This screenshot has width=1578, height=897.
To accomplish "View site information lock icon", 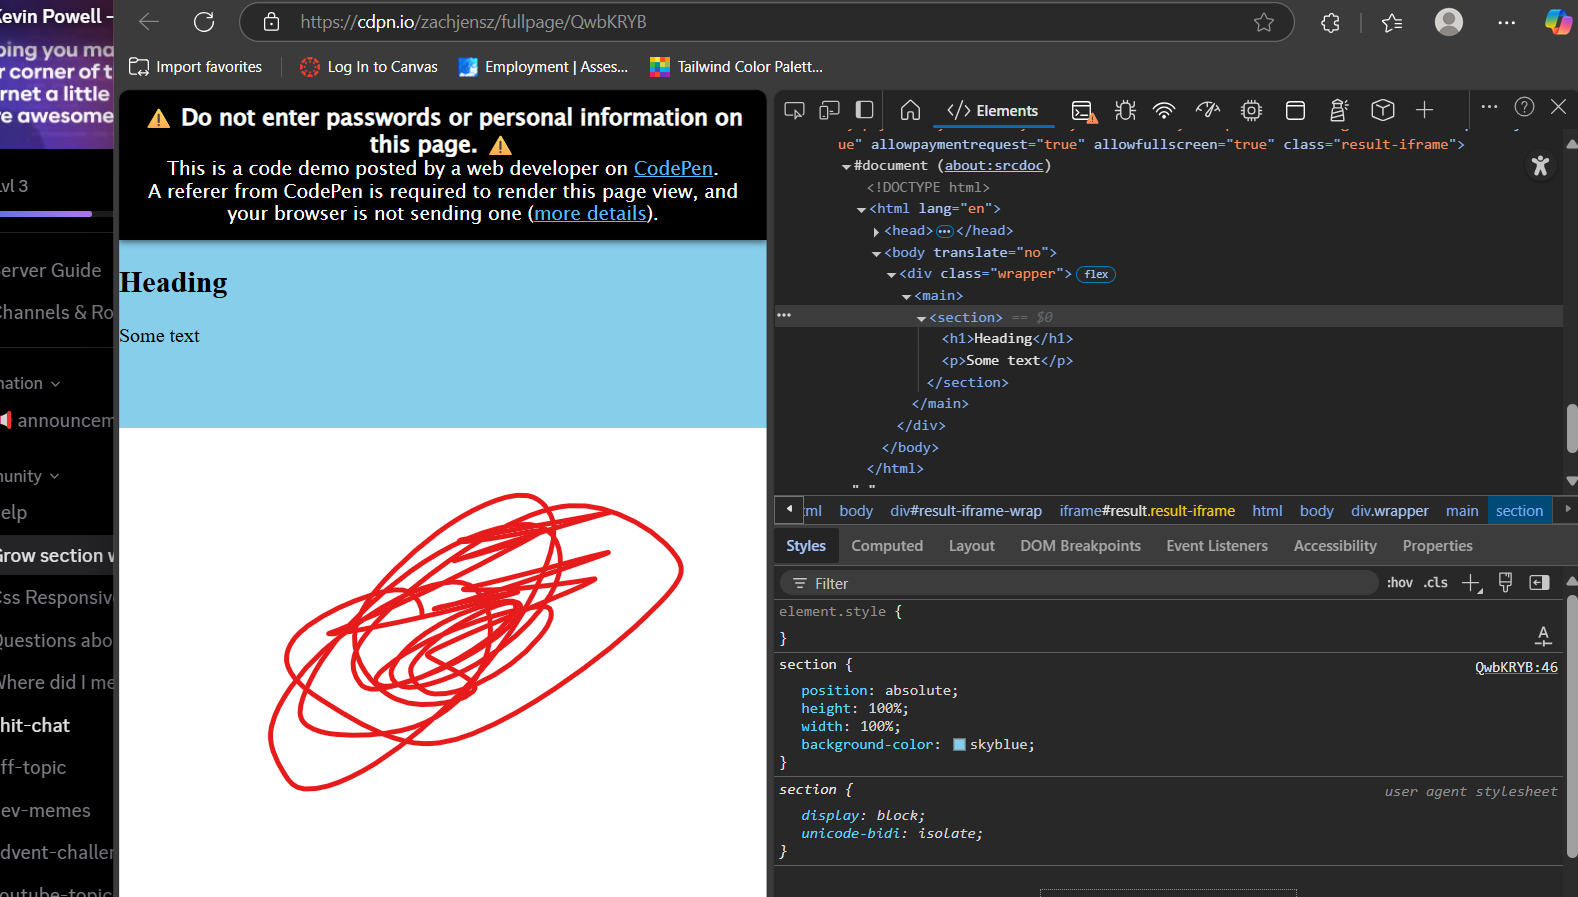I will (271, 22).
